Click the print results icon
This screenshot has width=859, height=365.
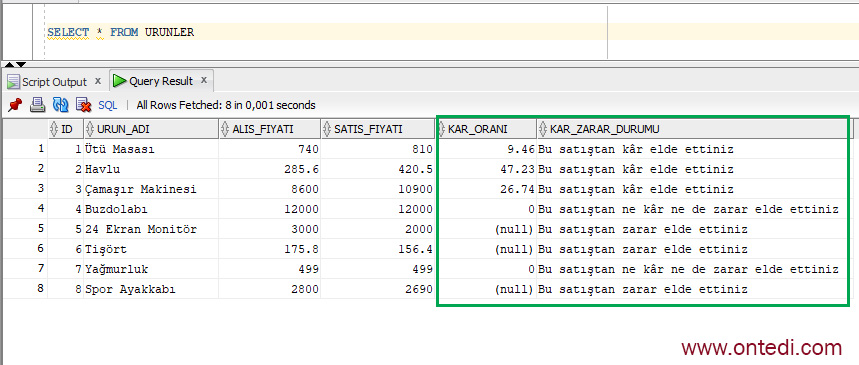[x=37, y=104]
